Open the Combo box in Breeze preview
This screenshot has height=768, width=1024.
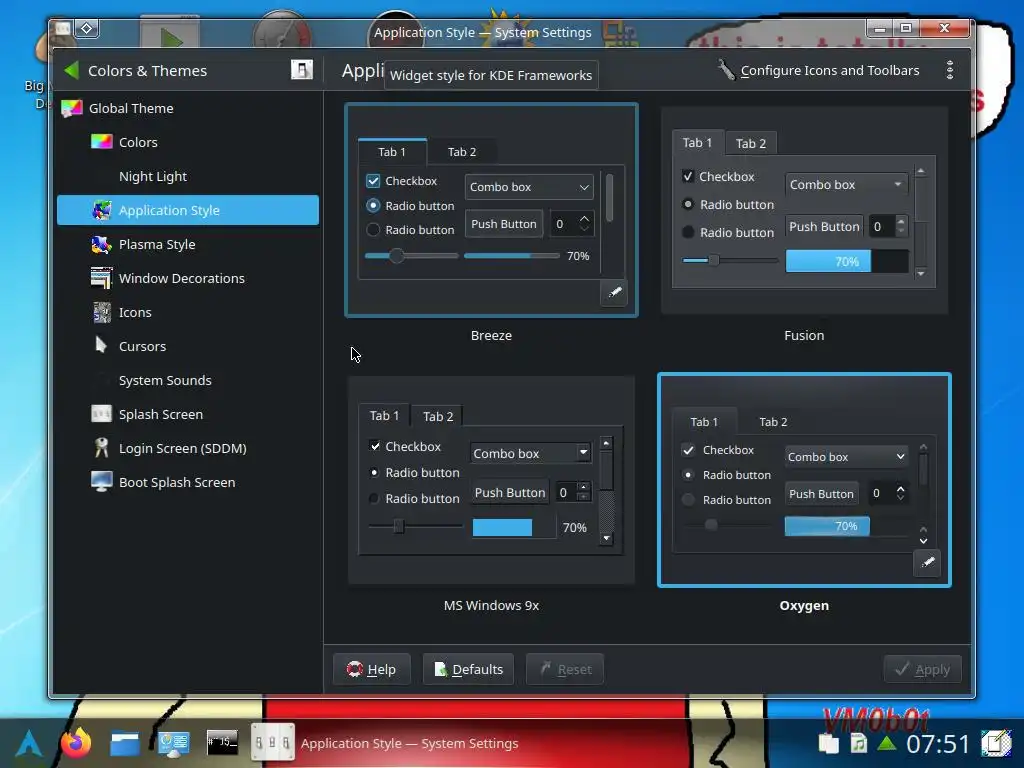(x=529, y=187)
